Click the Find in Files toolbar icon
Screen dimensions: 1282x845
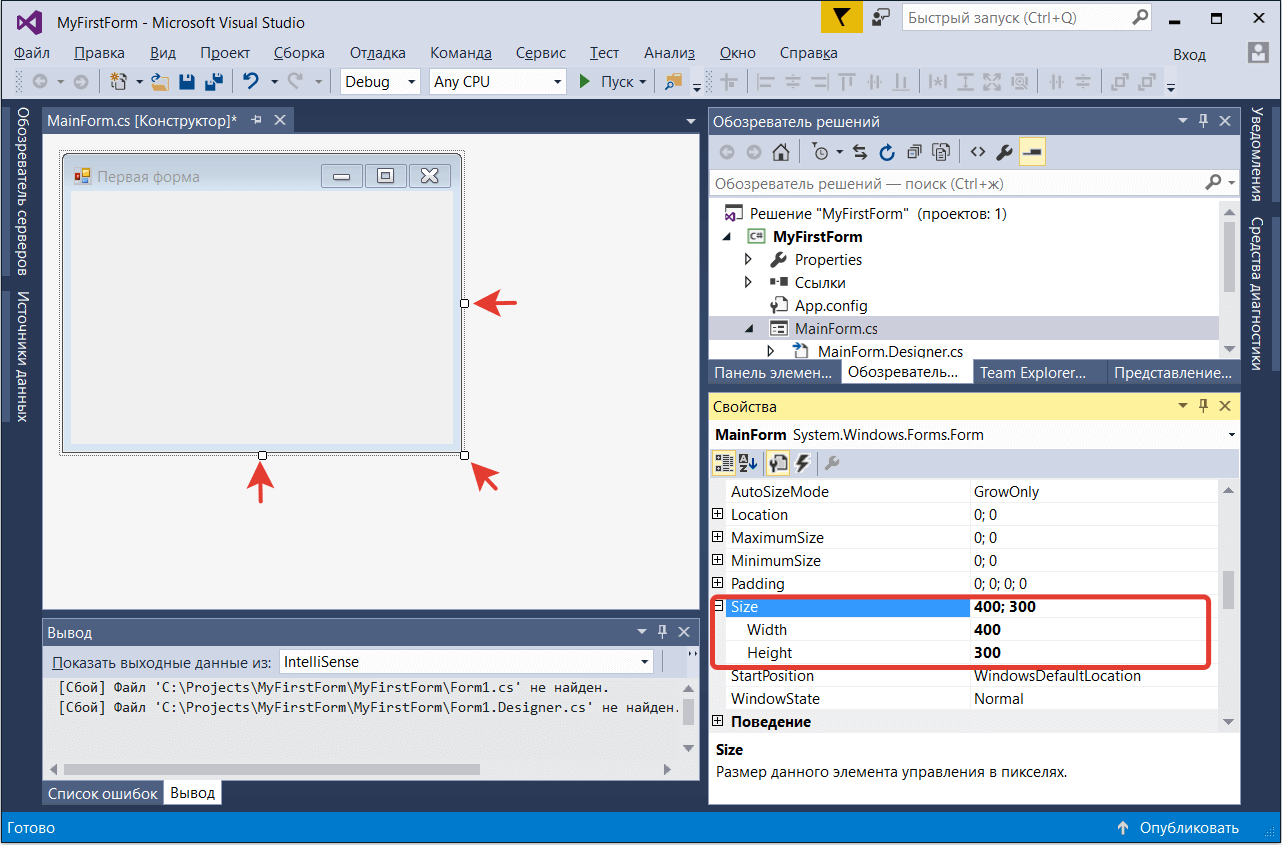tap(673, 82)
